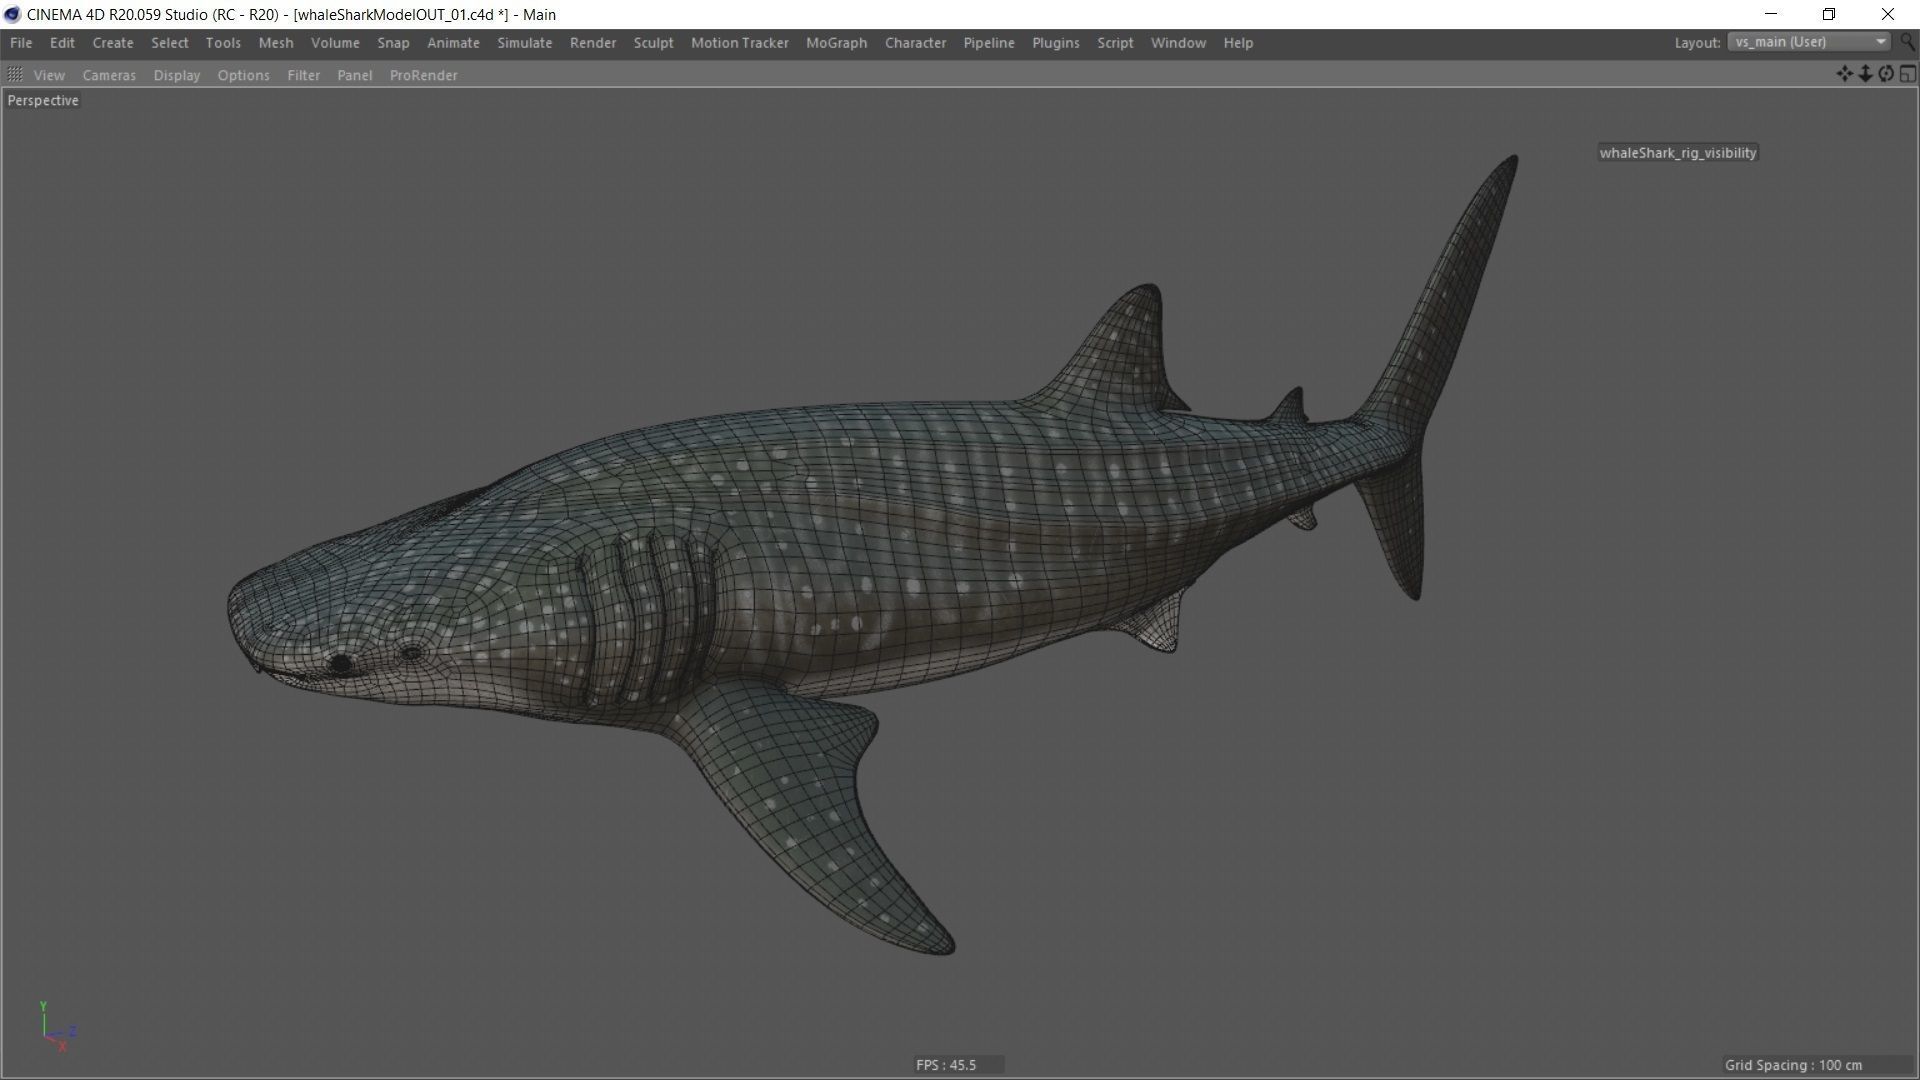Open the Help menu
This screenshot has width=1920, height=1080.
1238,43
